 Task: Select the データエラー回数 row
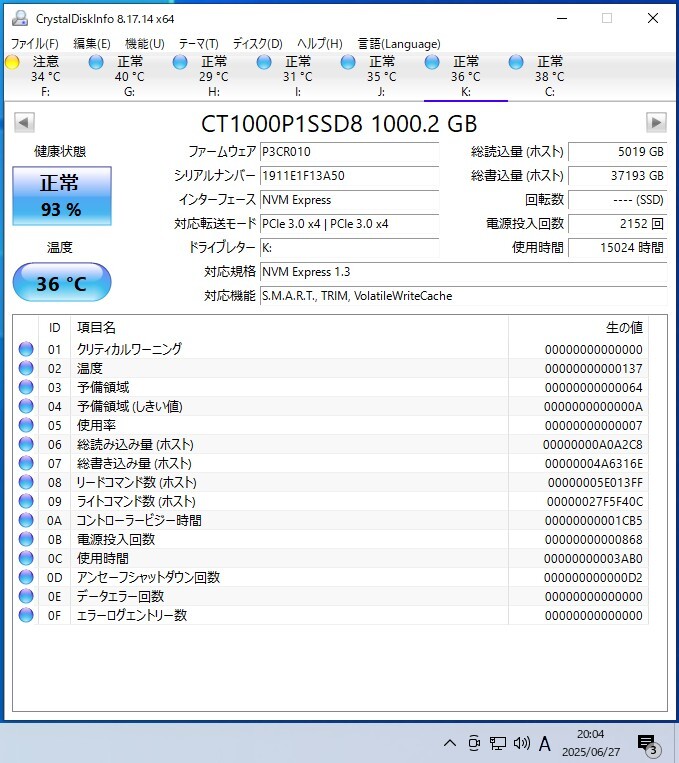pos(330,596)
